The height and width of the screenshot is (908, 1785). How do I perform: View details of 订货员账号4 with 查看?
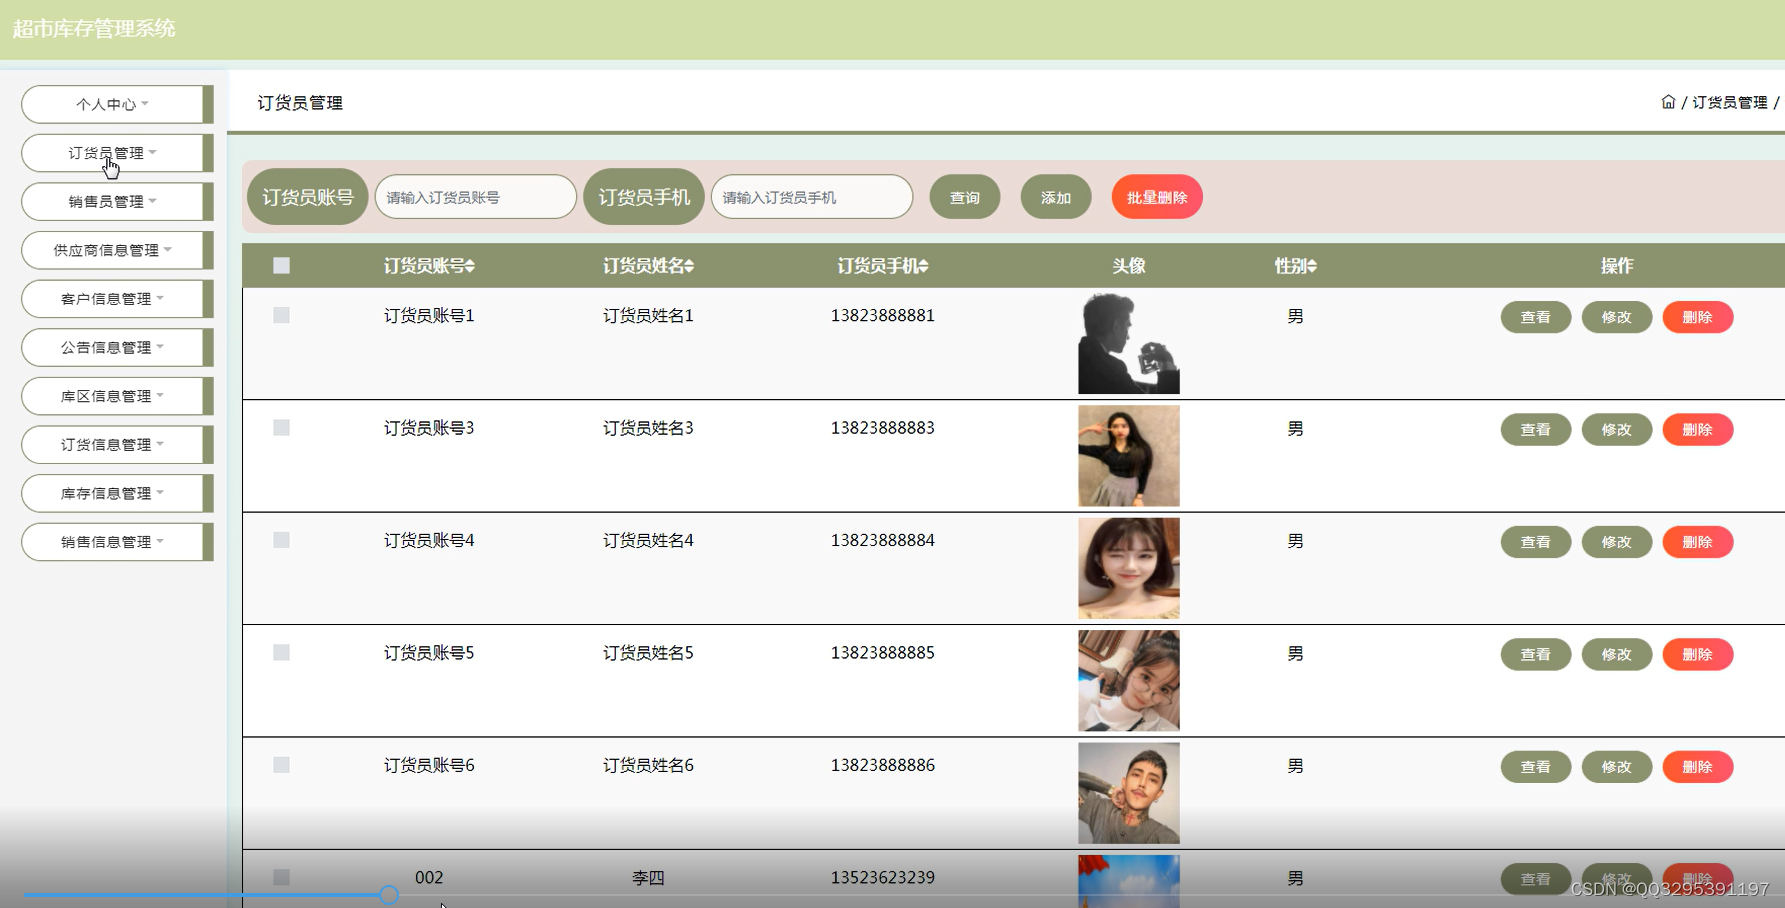1536,542
